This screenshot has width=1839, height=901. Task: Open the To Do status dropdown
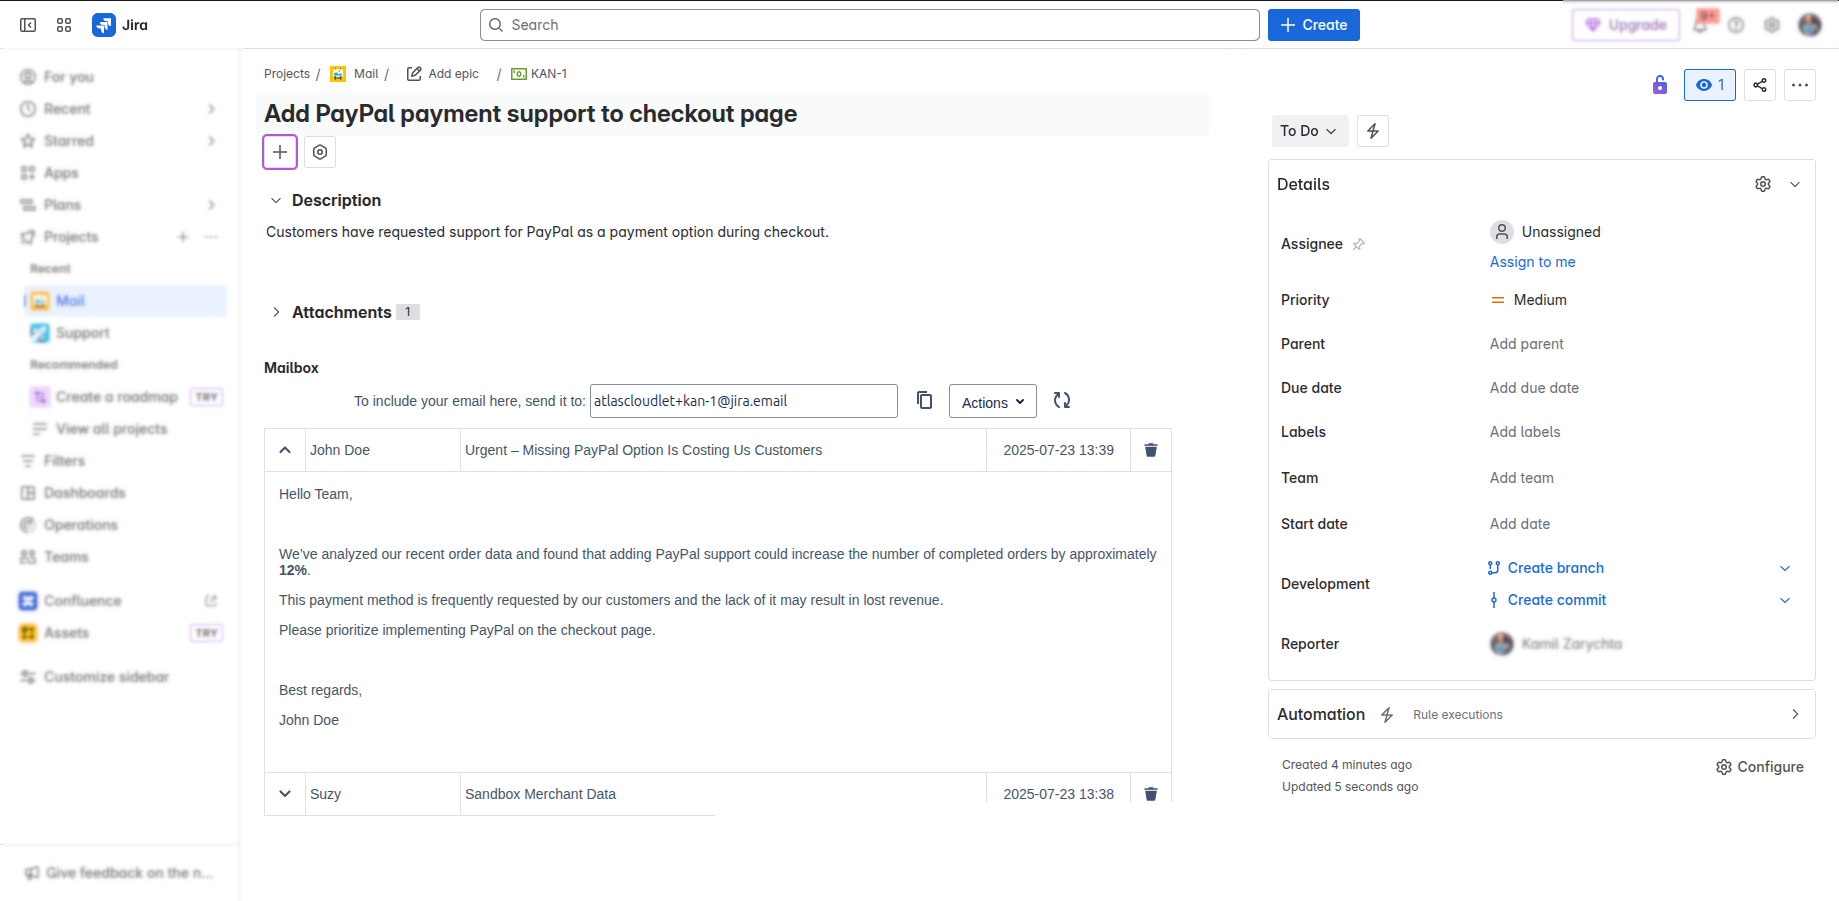pyautogui.click(x=1308, y=131)
